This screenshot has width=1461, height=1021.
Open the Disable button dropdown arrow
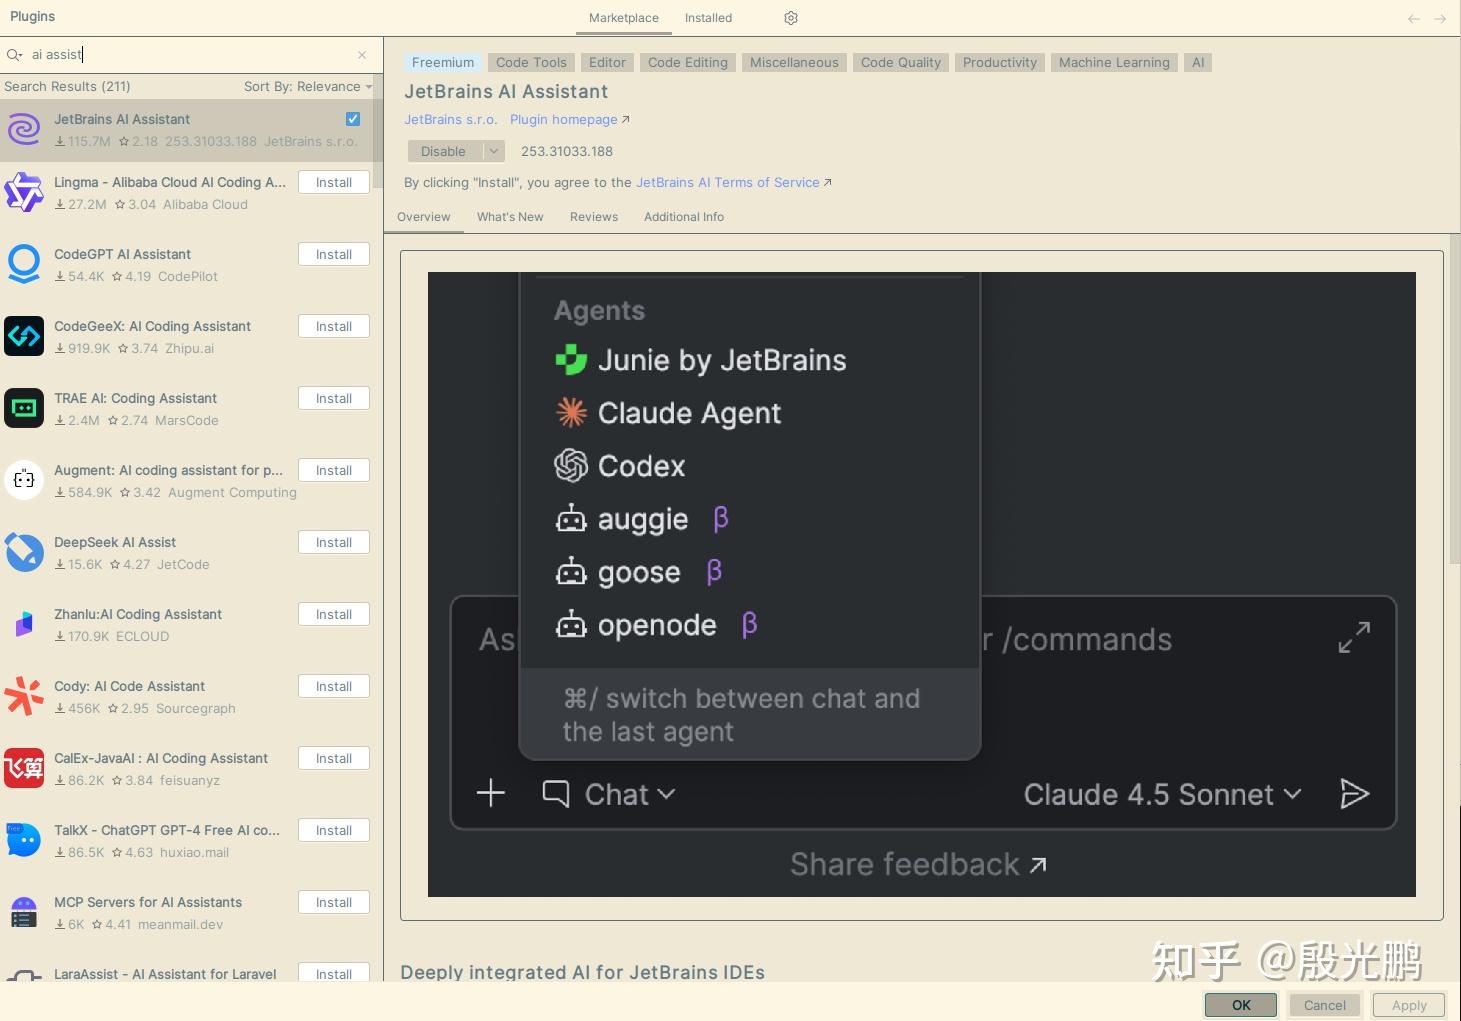[x=494, y=151]
